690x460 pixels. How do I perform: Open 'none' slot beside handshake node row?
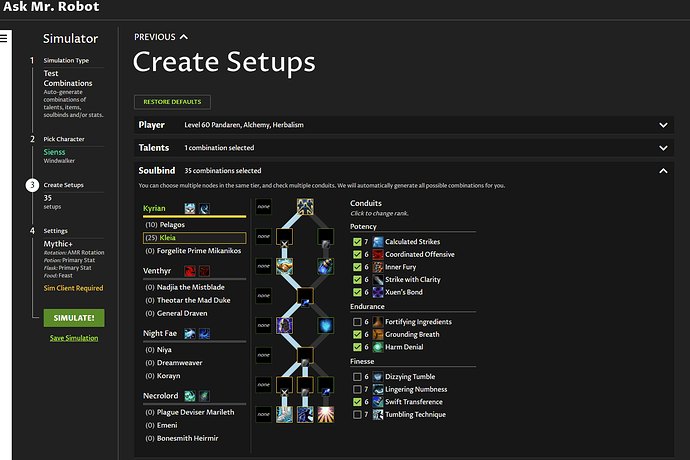(x=264, y=266)
